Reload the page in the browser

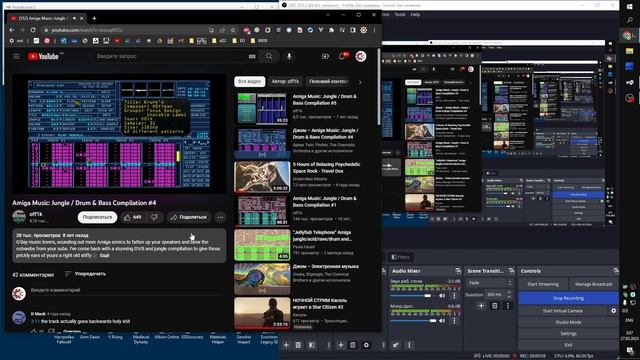33,30
